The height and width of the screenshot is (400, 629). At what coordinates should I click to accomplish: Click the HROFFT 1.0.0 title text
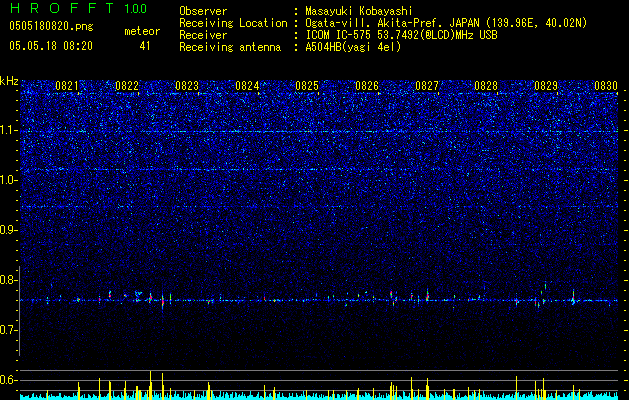click(x=79, y=8)
